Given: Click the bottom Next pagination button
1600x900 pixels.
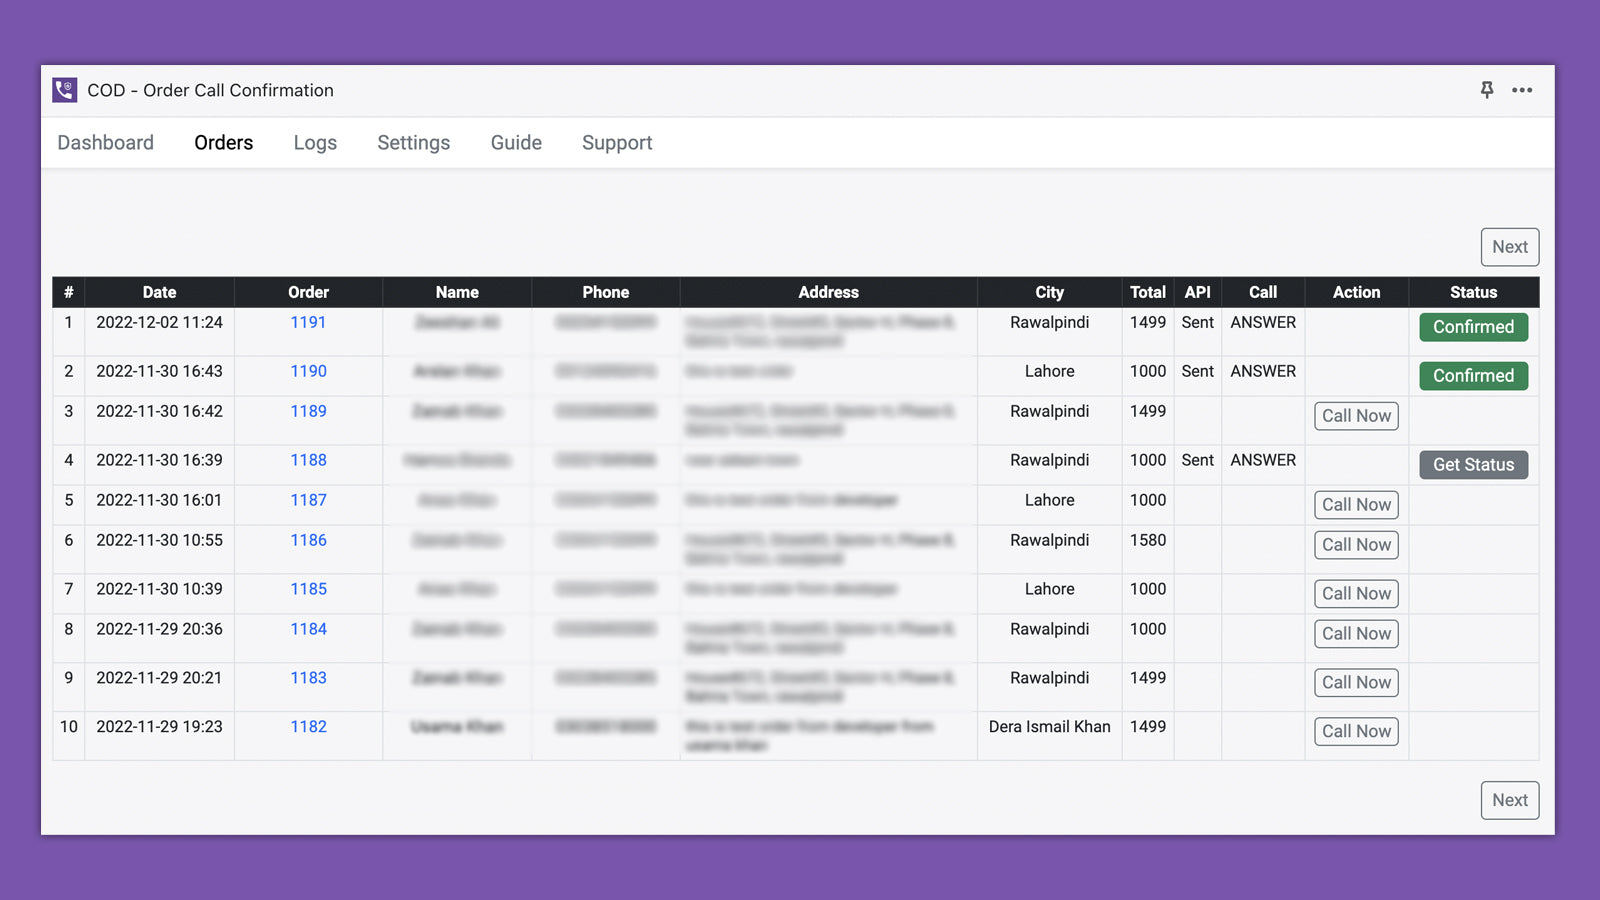Looking at the screenshot, I should 1510,800.
